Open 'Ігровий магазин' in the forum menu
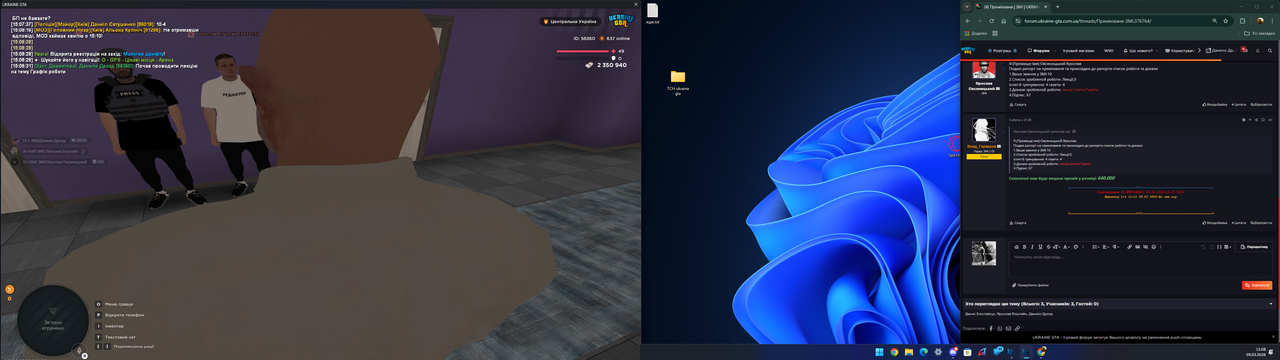The image size is (1280, 360). [x=1078, y=50]
